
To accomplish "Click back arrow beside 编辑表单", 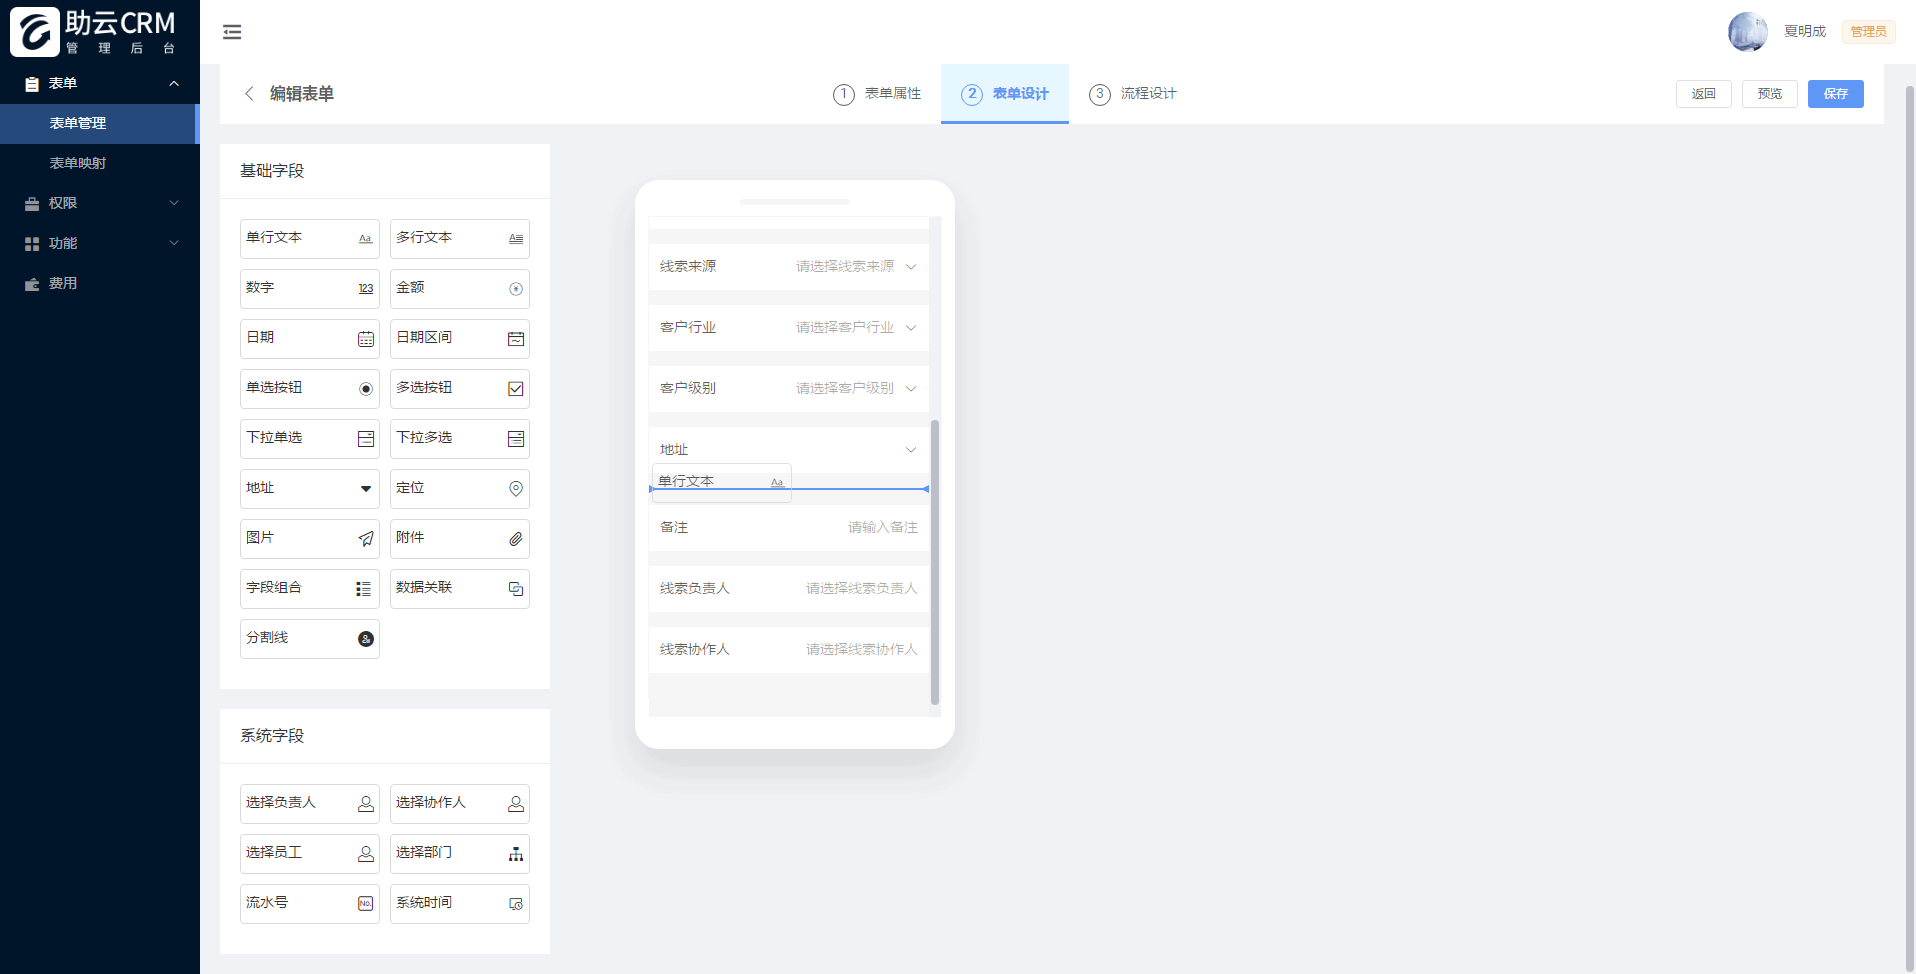I will tap(249, 93).
